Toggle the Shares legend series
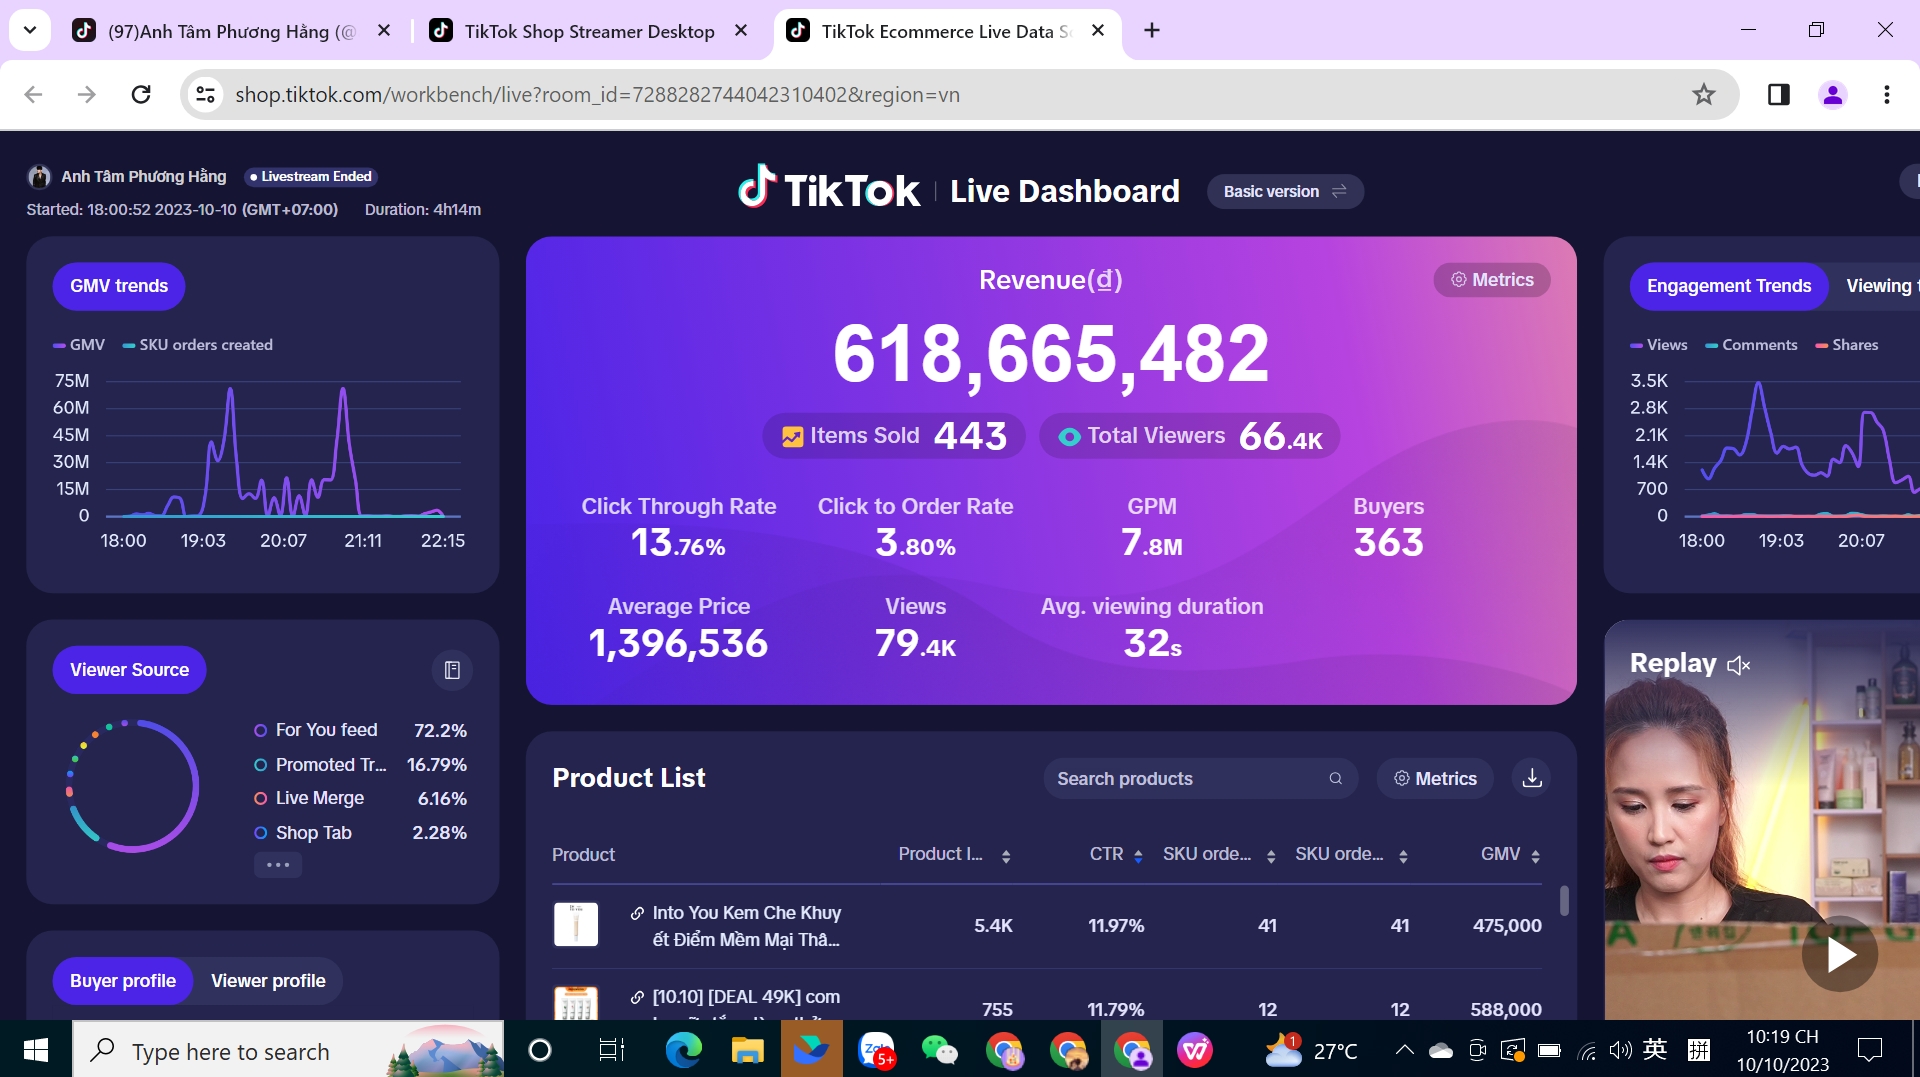1920x1077 pixels. [1846, 345]
